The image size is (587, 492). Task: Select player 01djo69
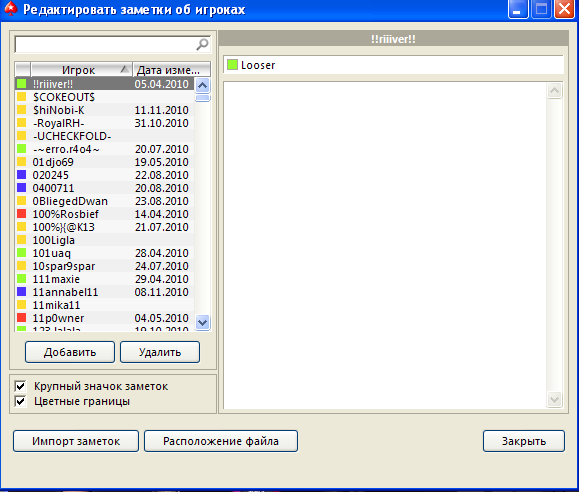(104, 162)
